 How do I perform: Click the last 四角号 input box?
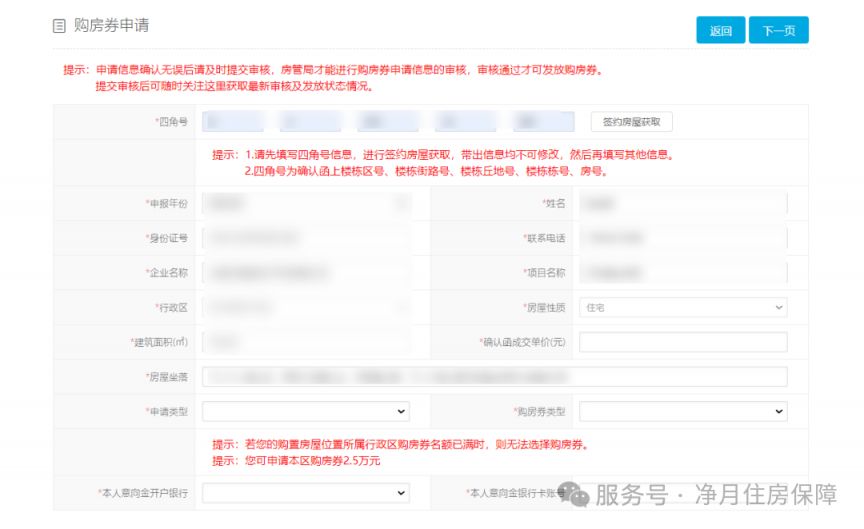[x=544, y=122]
